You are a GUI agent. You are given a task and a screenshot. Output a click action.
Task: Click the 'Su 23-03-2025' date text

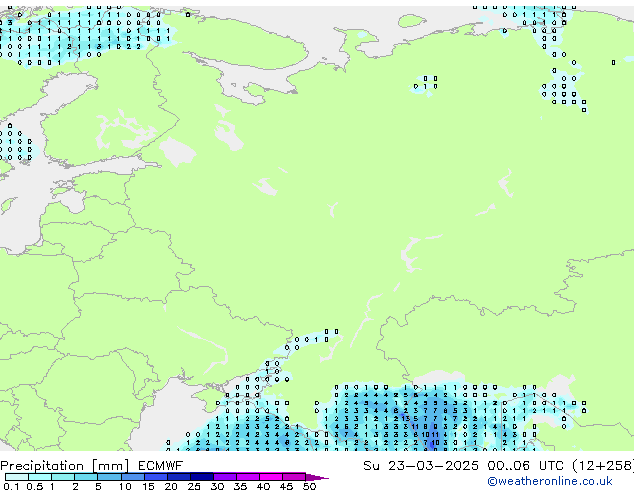[x=421, y=466]
